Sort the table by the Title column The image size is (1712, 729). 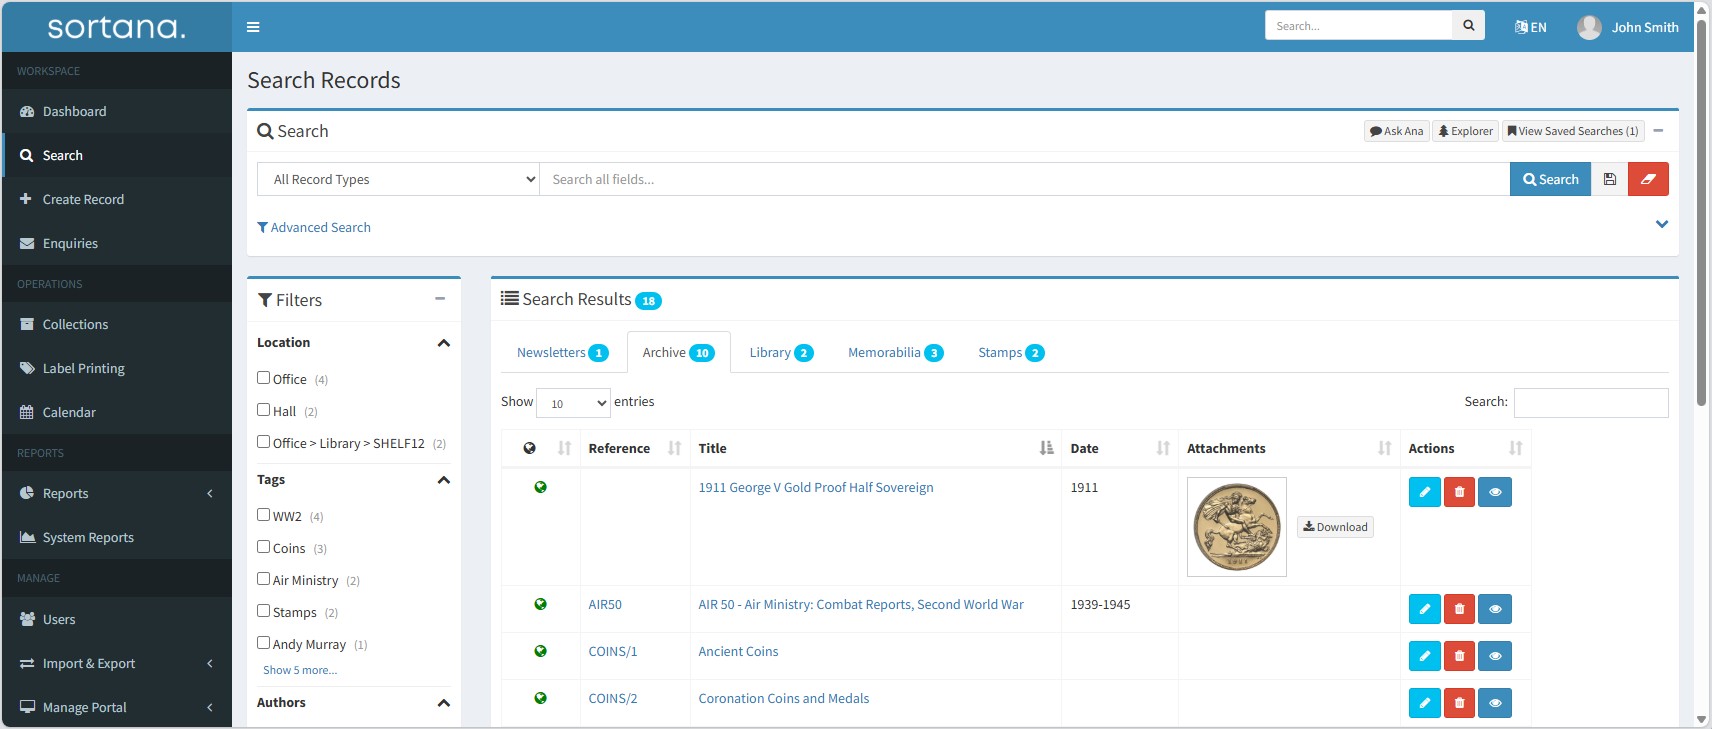tap(875, 448)
